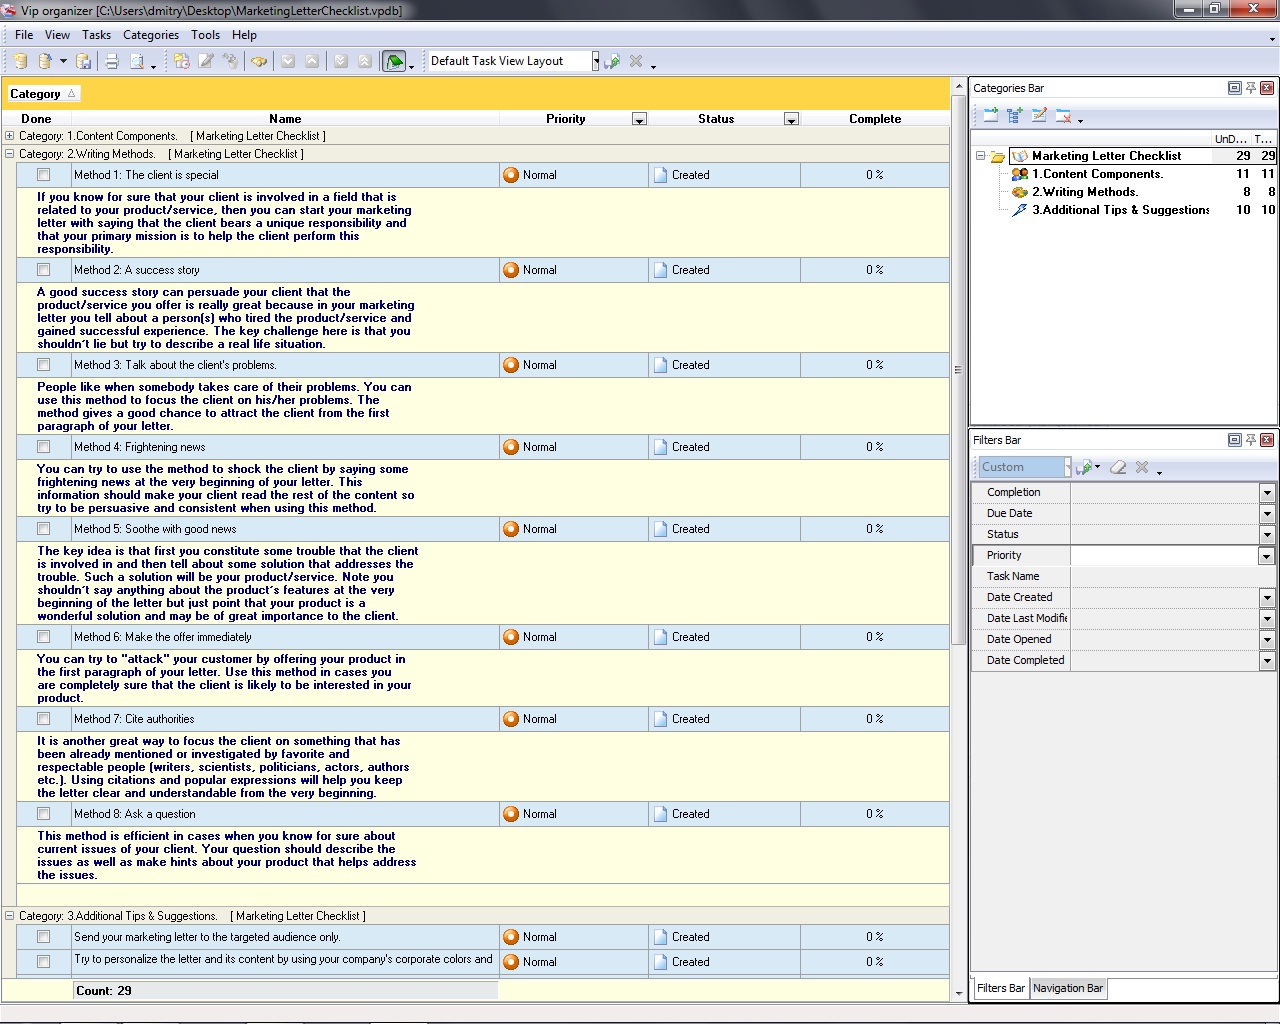Check the Done box for Method 1
Image resolution: width=1280 pixels, height=1024 pixels.
(x=43, y=175)
